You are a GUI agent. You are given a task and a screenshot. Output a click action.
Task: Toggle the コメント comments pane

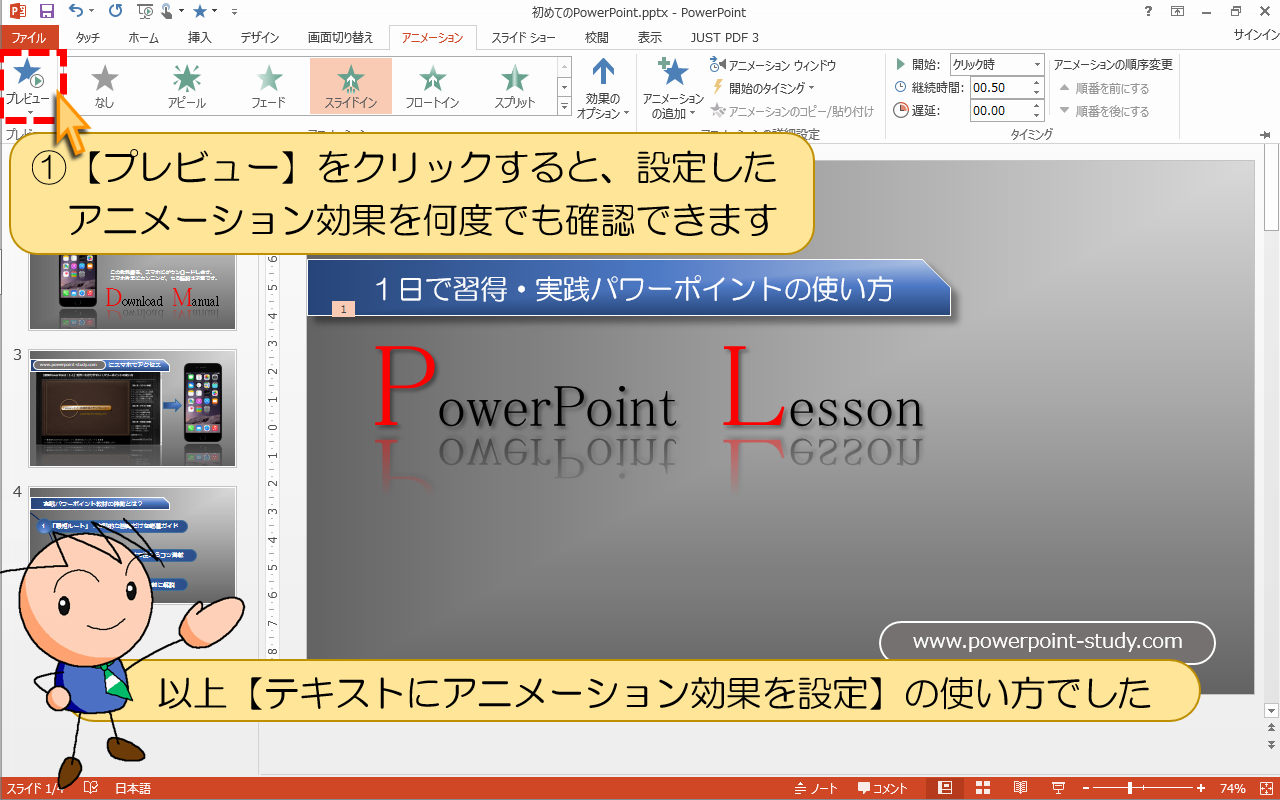point(883,788)
